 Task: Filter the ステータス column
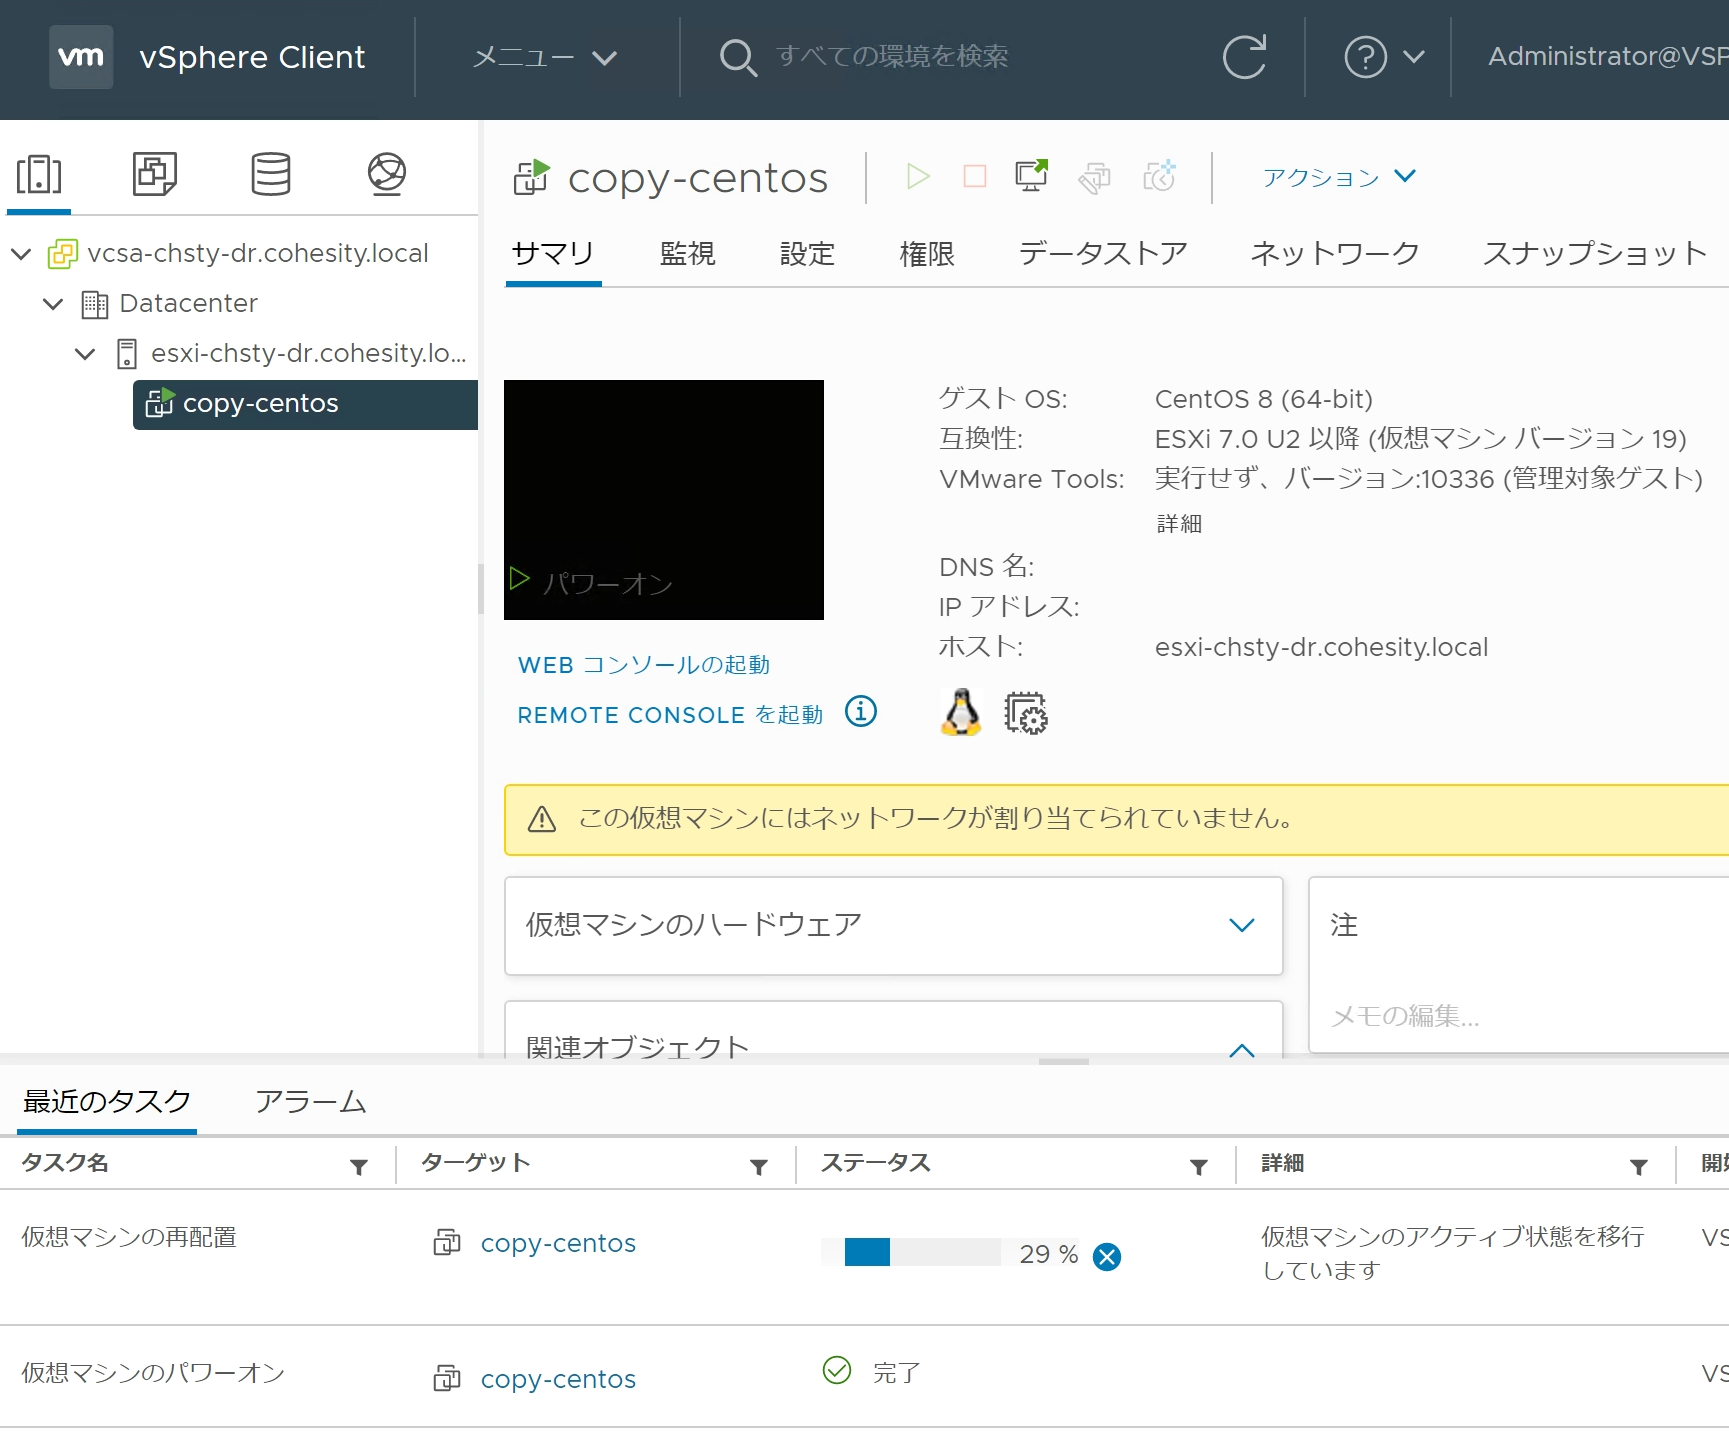click(x=1199, y=1166)
